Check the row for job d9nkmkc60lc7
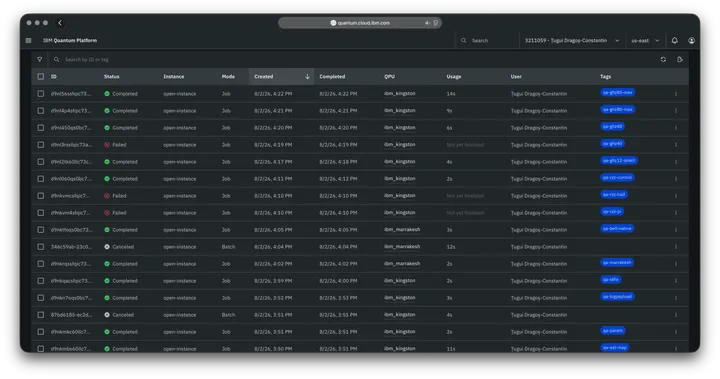 tap(41, 332)
